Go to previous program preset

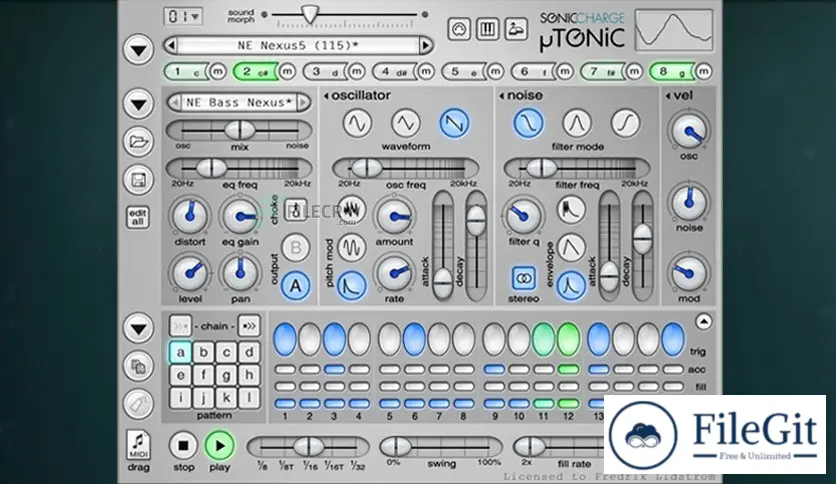(x=171, y=46)
